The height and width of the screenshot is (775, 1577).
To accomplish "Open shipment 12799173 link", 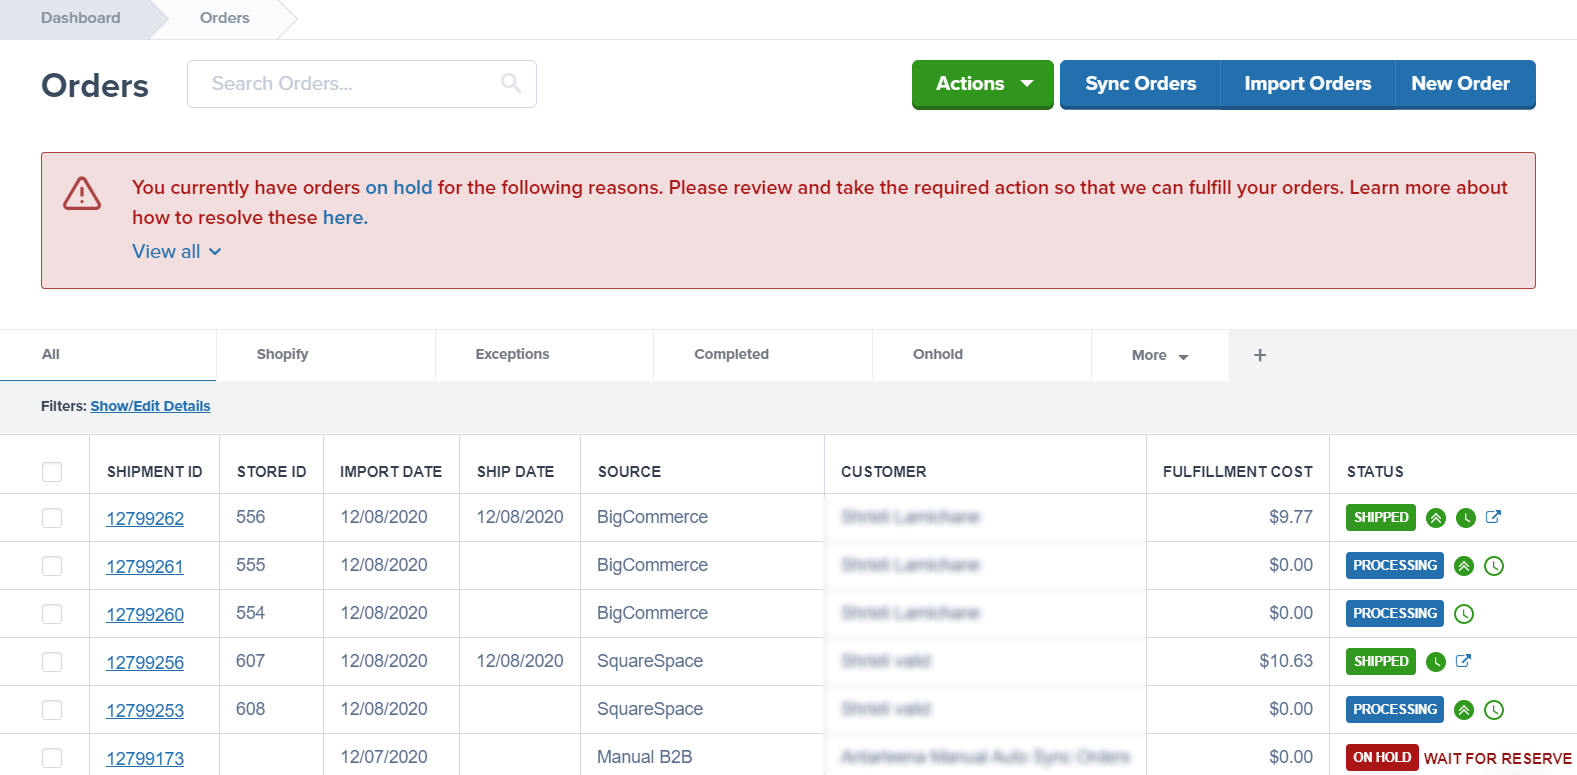I will click(x=145, y=758).
